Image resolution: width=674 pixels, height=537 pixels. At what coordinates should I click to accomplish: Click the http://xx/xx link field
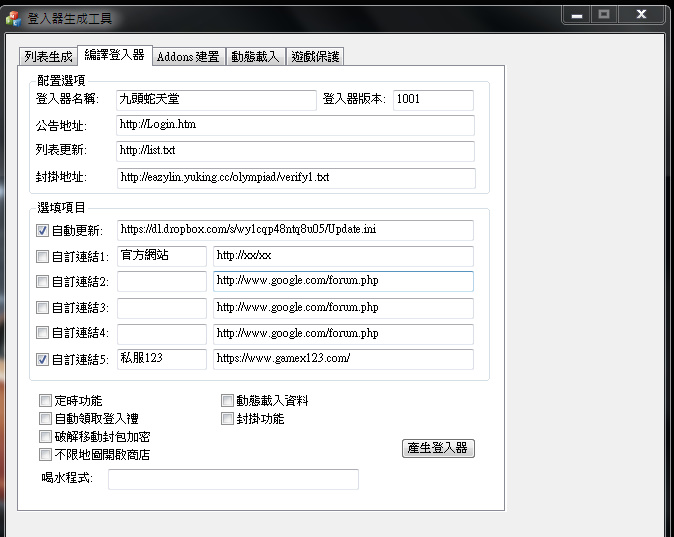tap(343, 256)
